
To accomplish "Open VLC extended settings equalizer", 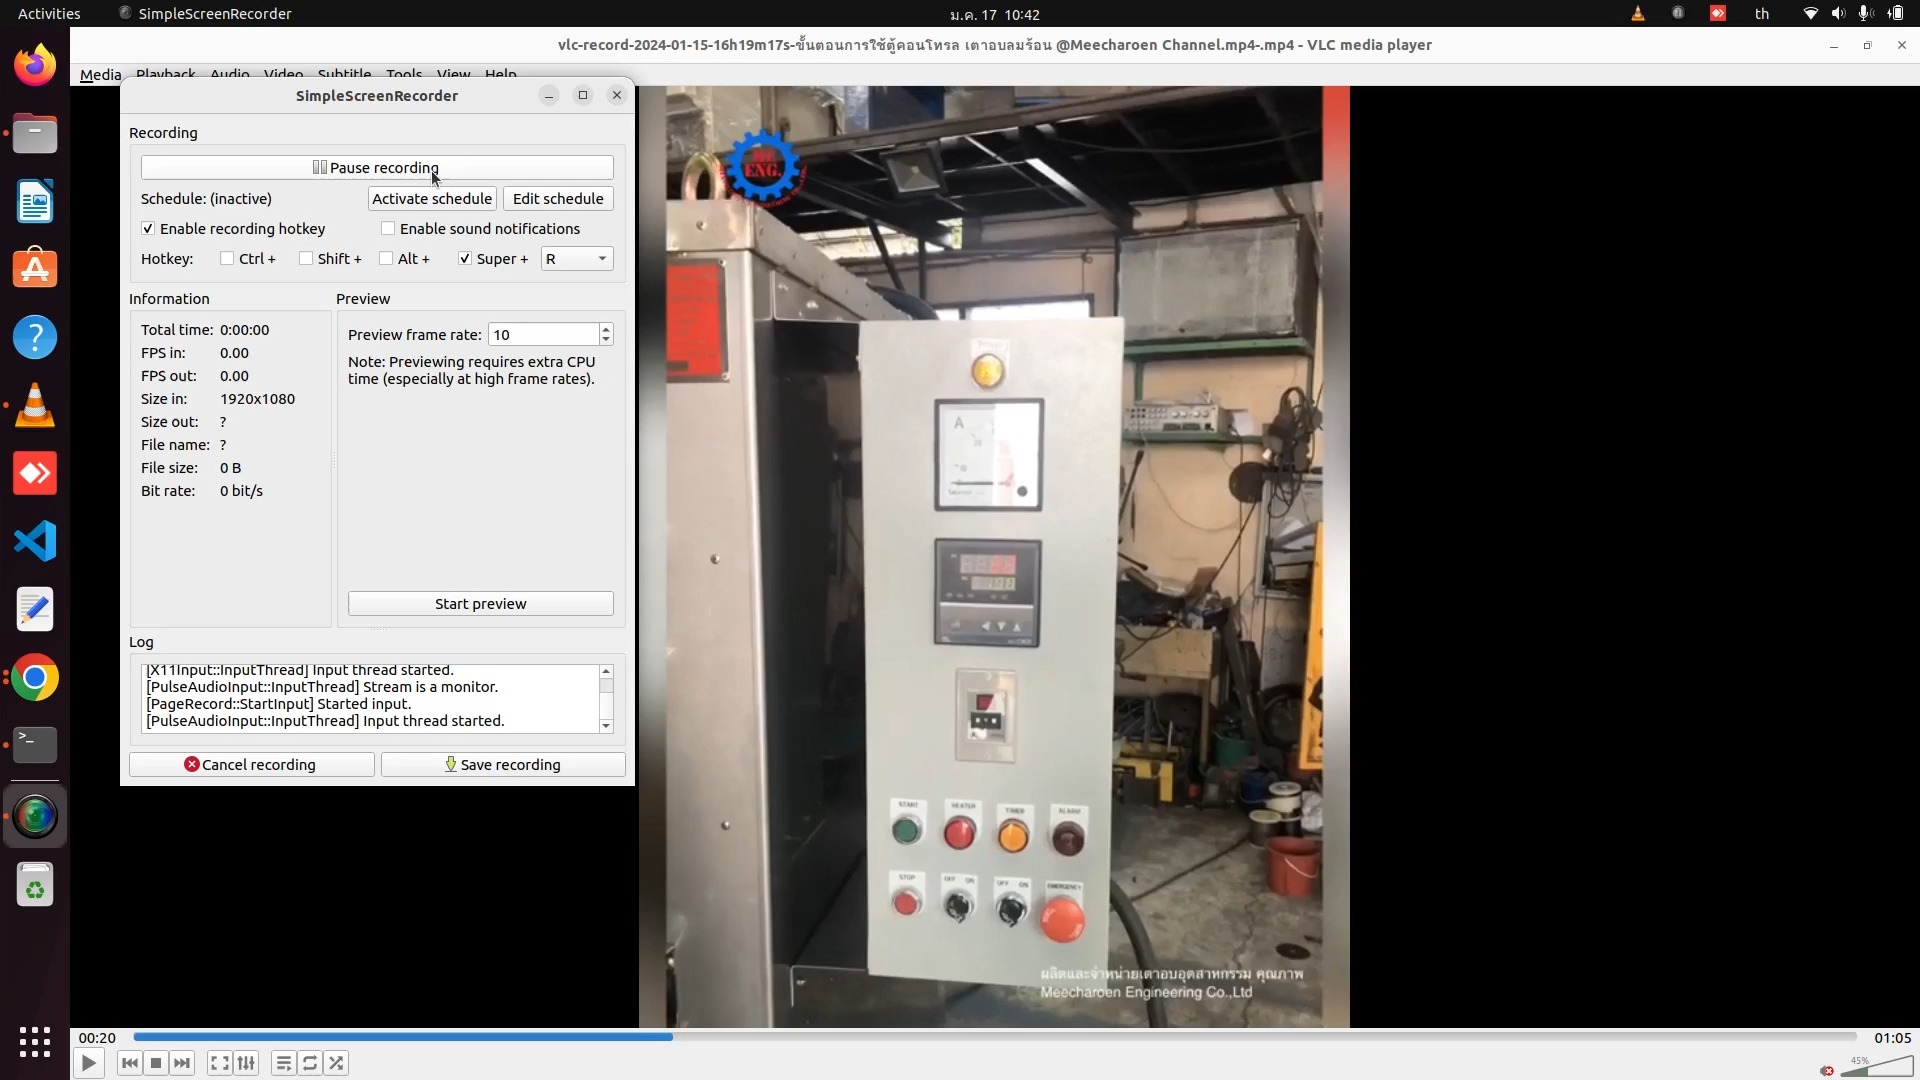I will 247,1062.
